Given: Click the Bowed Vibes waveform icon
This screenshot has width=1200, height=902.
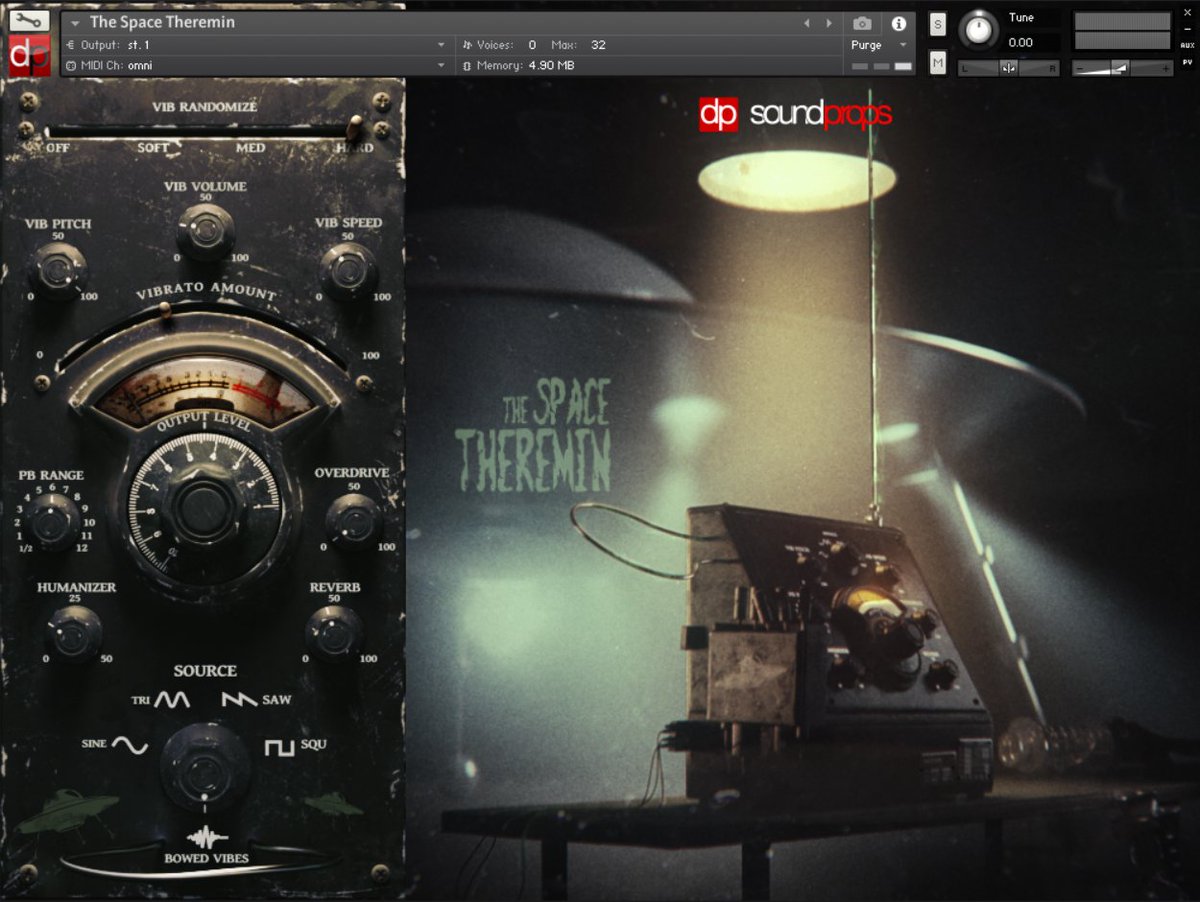Looking at the screenshot, I should point(208,837).
